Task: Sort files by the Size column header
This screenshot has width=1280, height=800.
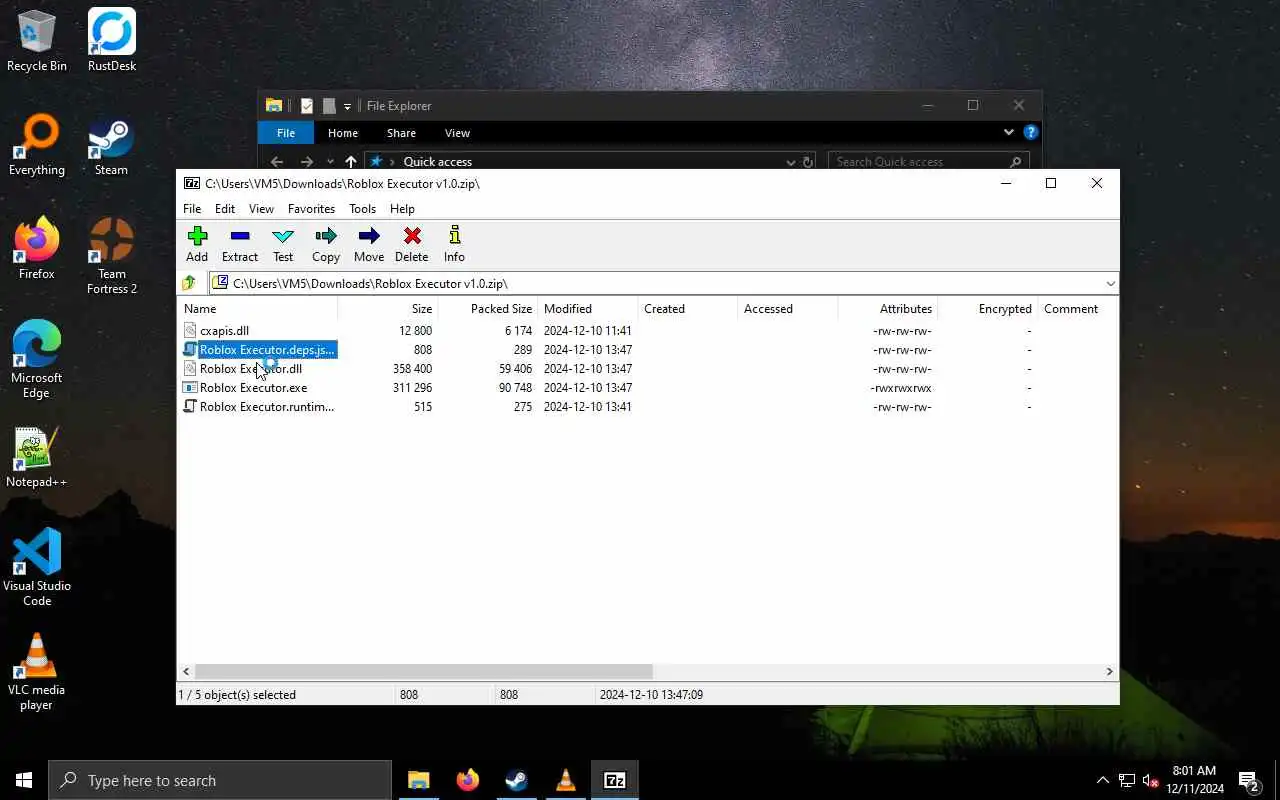Action: [388, 309]
